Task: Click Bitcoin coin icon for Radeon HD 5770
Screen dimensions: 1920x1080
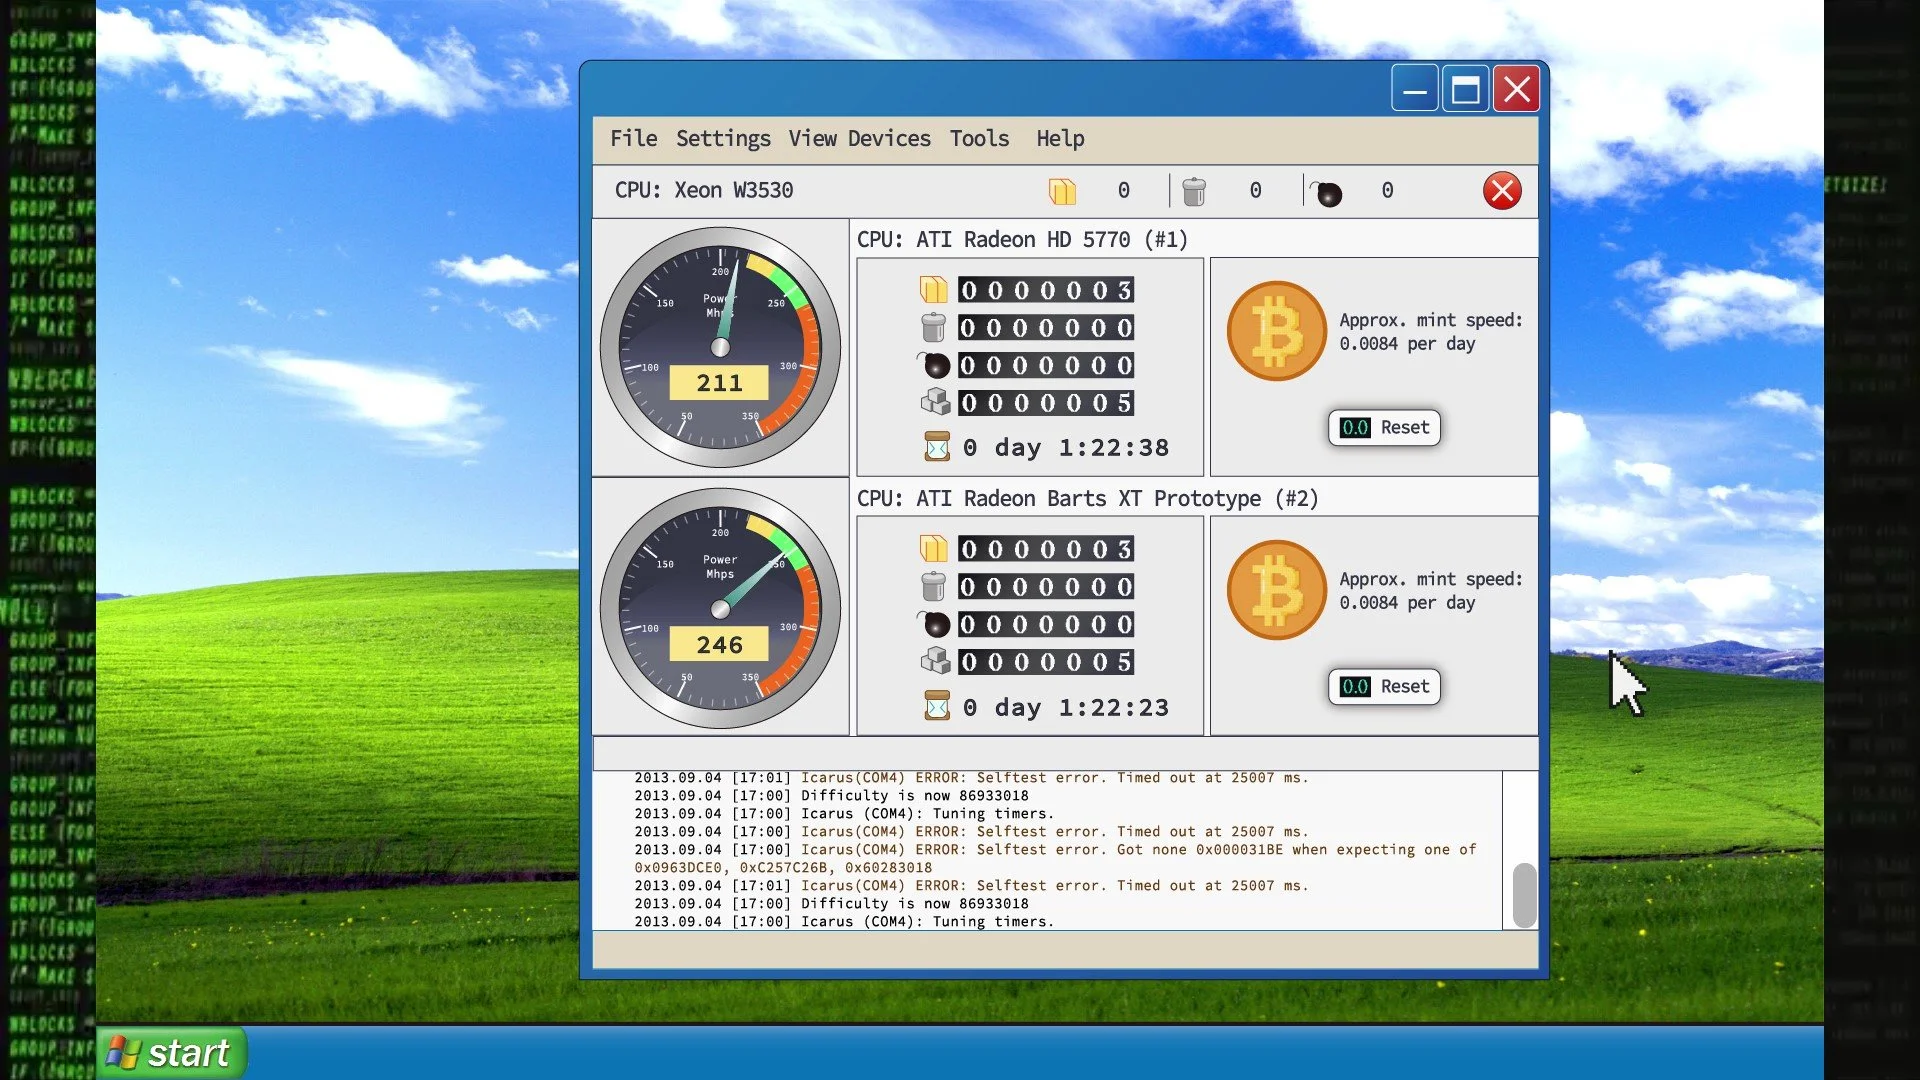Action: pyautogui.click(x=1276, y=331)
